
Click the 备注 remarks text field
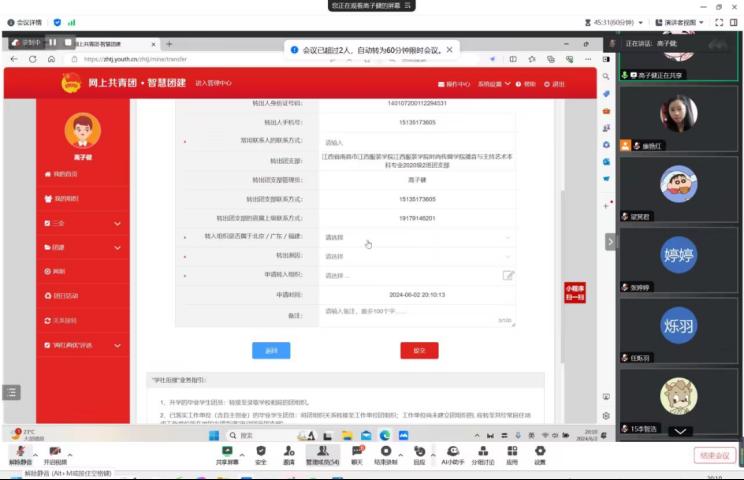(x=417, y=314)
